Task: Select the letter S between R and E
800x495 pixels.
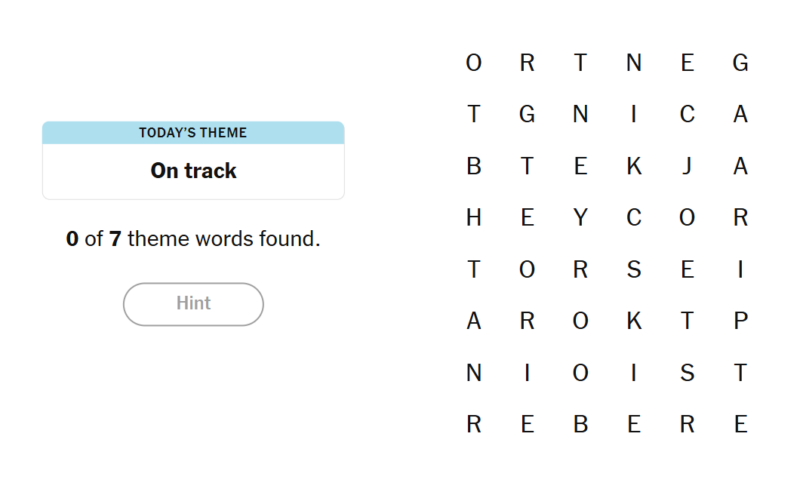Action: 633,270
